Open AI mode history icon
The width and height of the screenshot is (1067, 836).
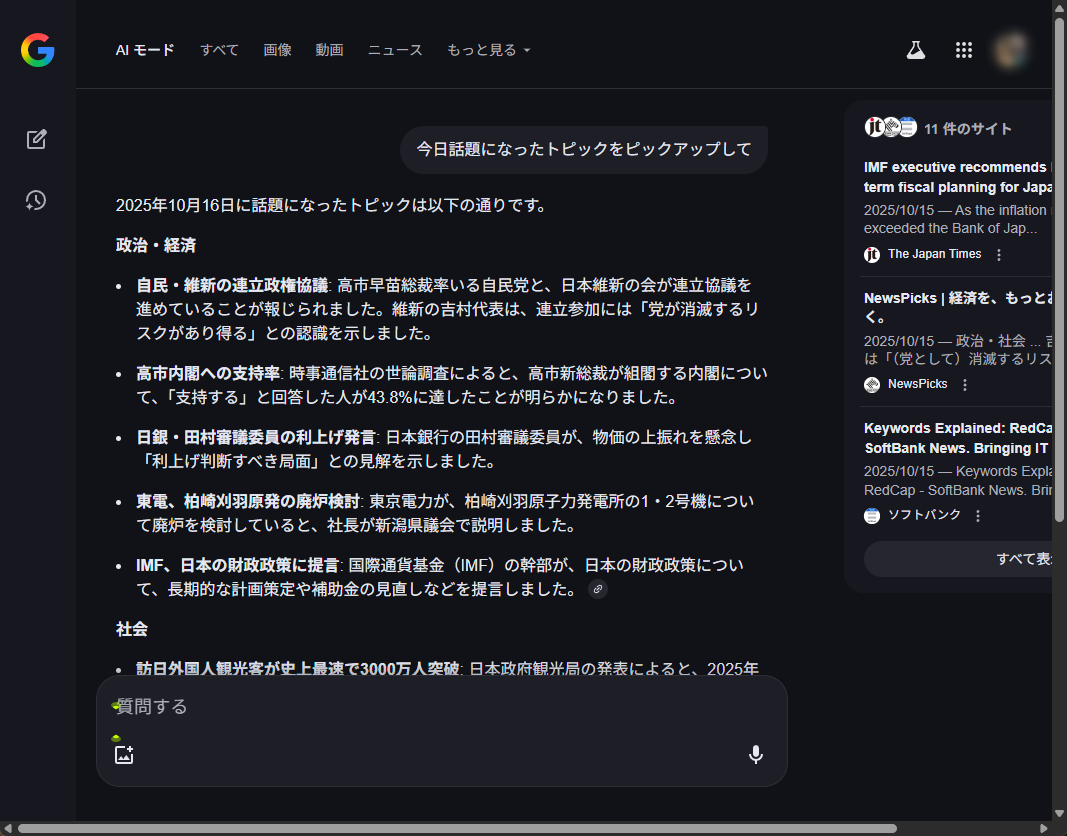point(36,201)
